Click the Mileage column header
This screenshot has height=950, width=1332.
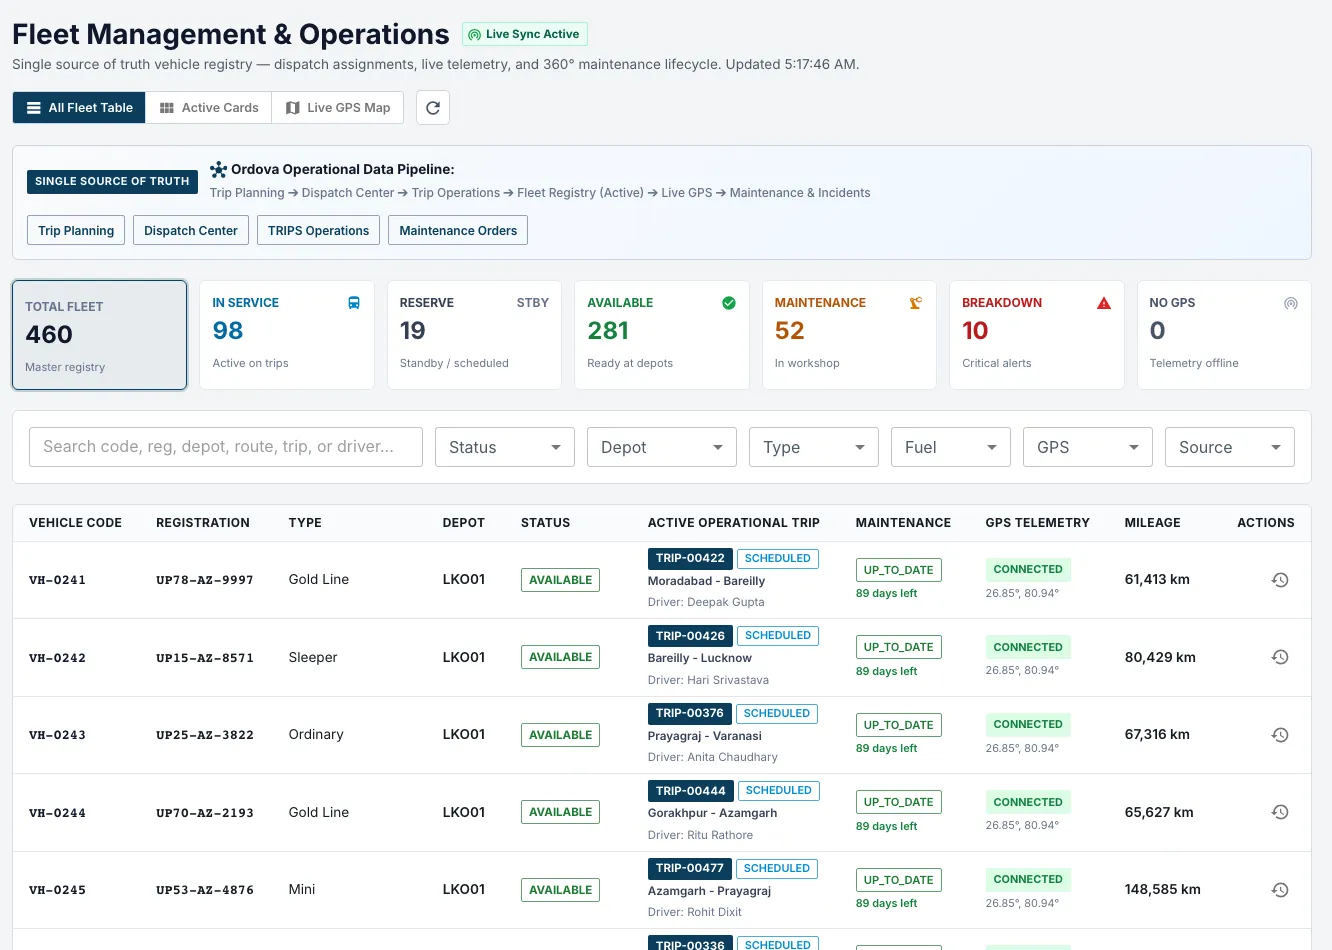(1152, 523)
